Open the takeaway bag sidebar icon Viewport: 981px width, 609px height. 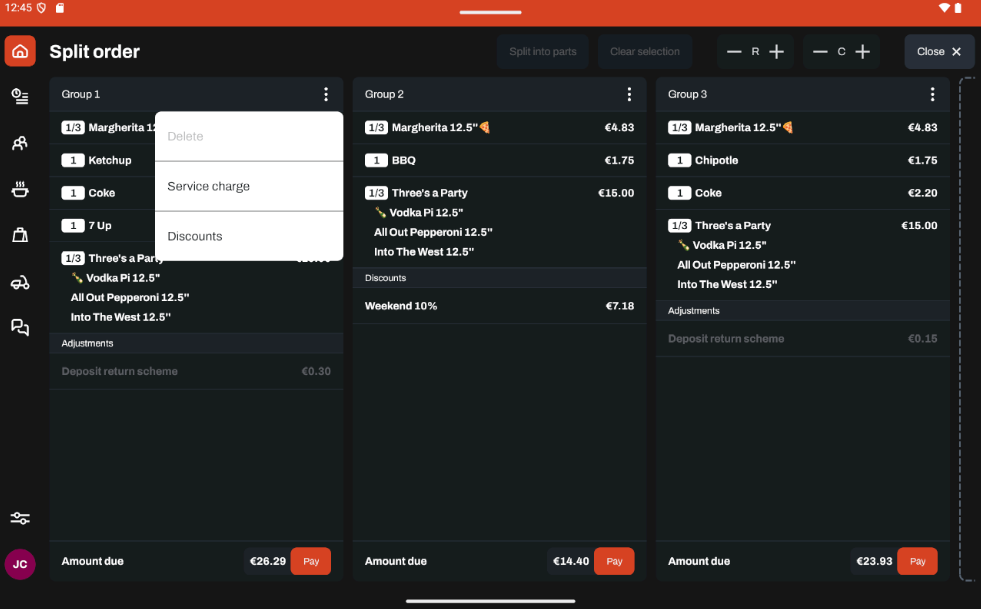pos(20,235)
